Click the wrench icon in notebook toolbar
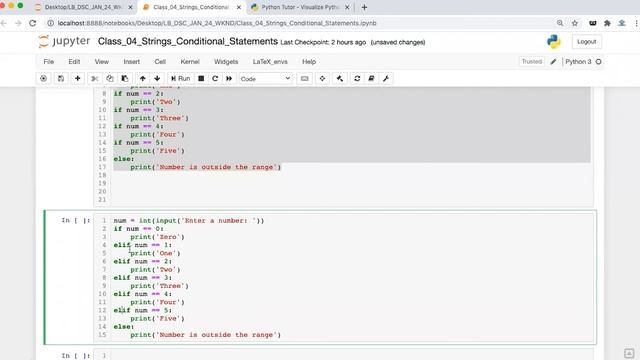This screenshot has height=360, width=640. [x=386, y=78]
